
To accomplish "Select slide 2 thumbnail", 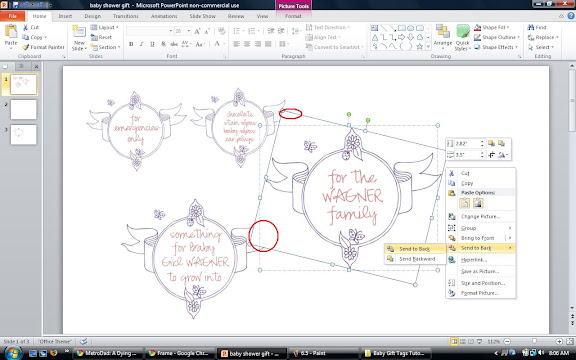I will pos(24,109).
